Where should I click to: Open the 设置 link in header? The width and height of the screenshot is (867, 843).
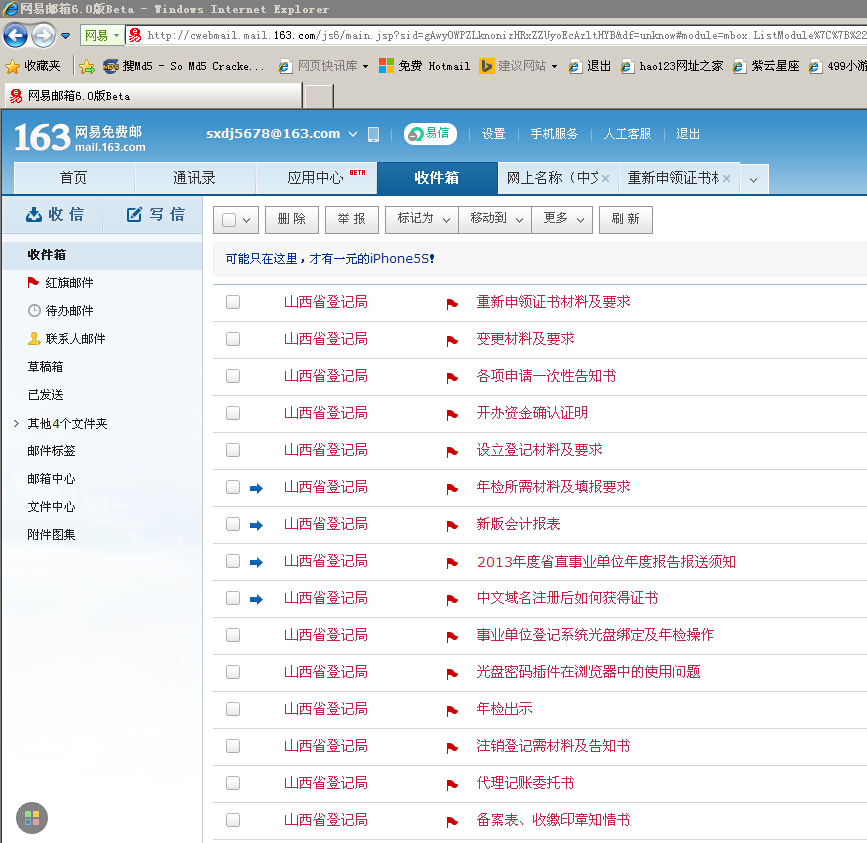click(x=493, y=134)
